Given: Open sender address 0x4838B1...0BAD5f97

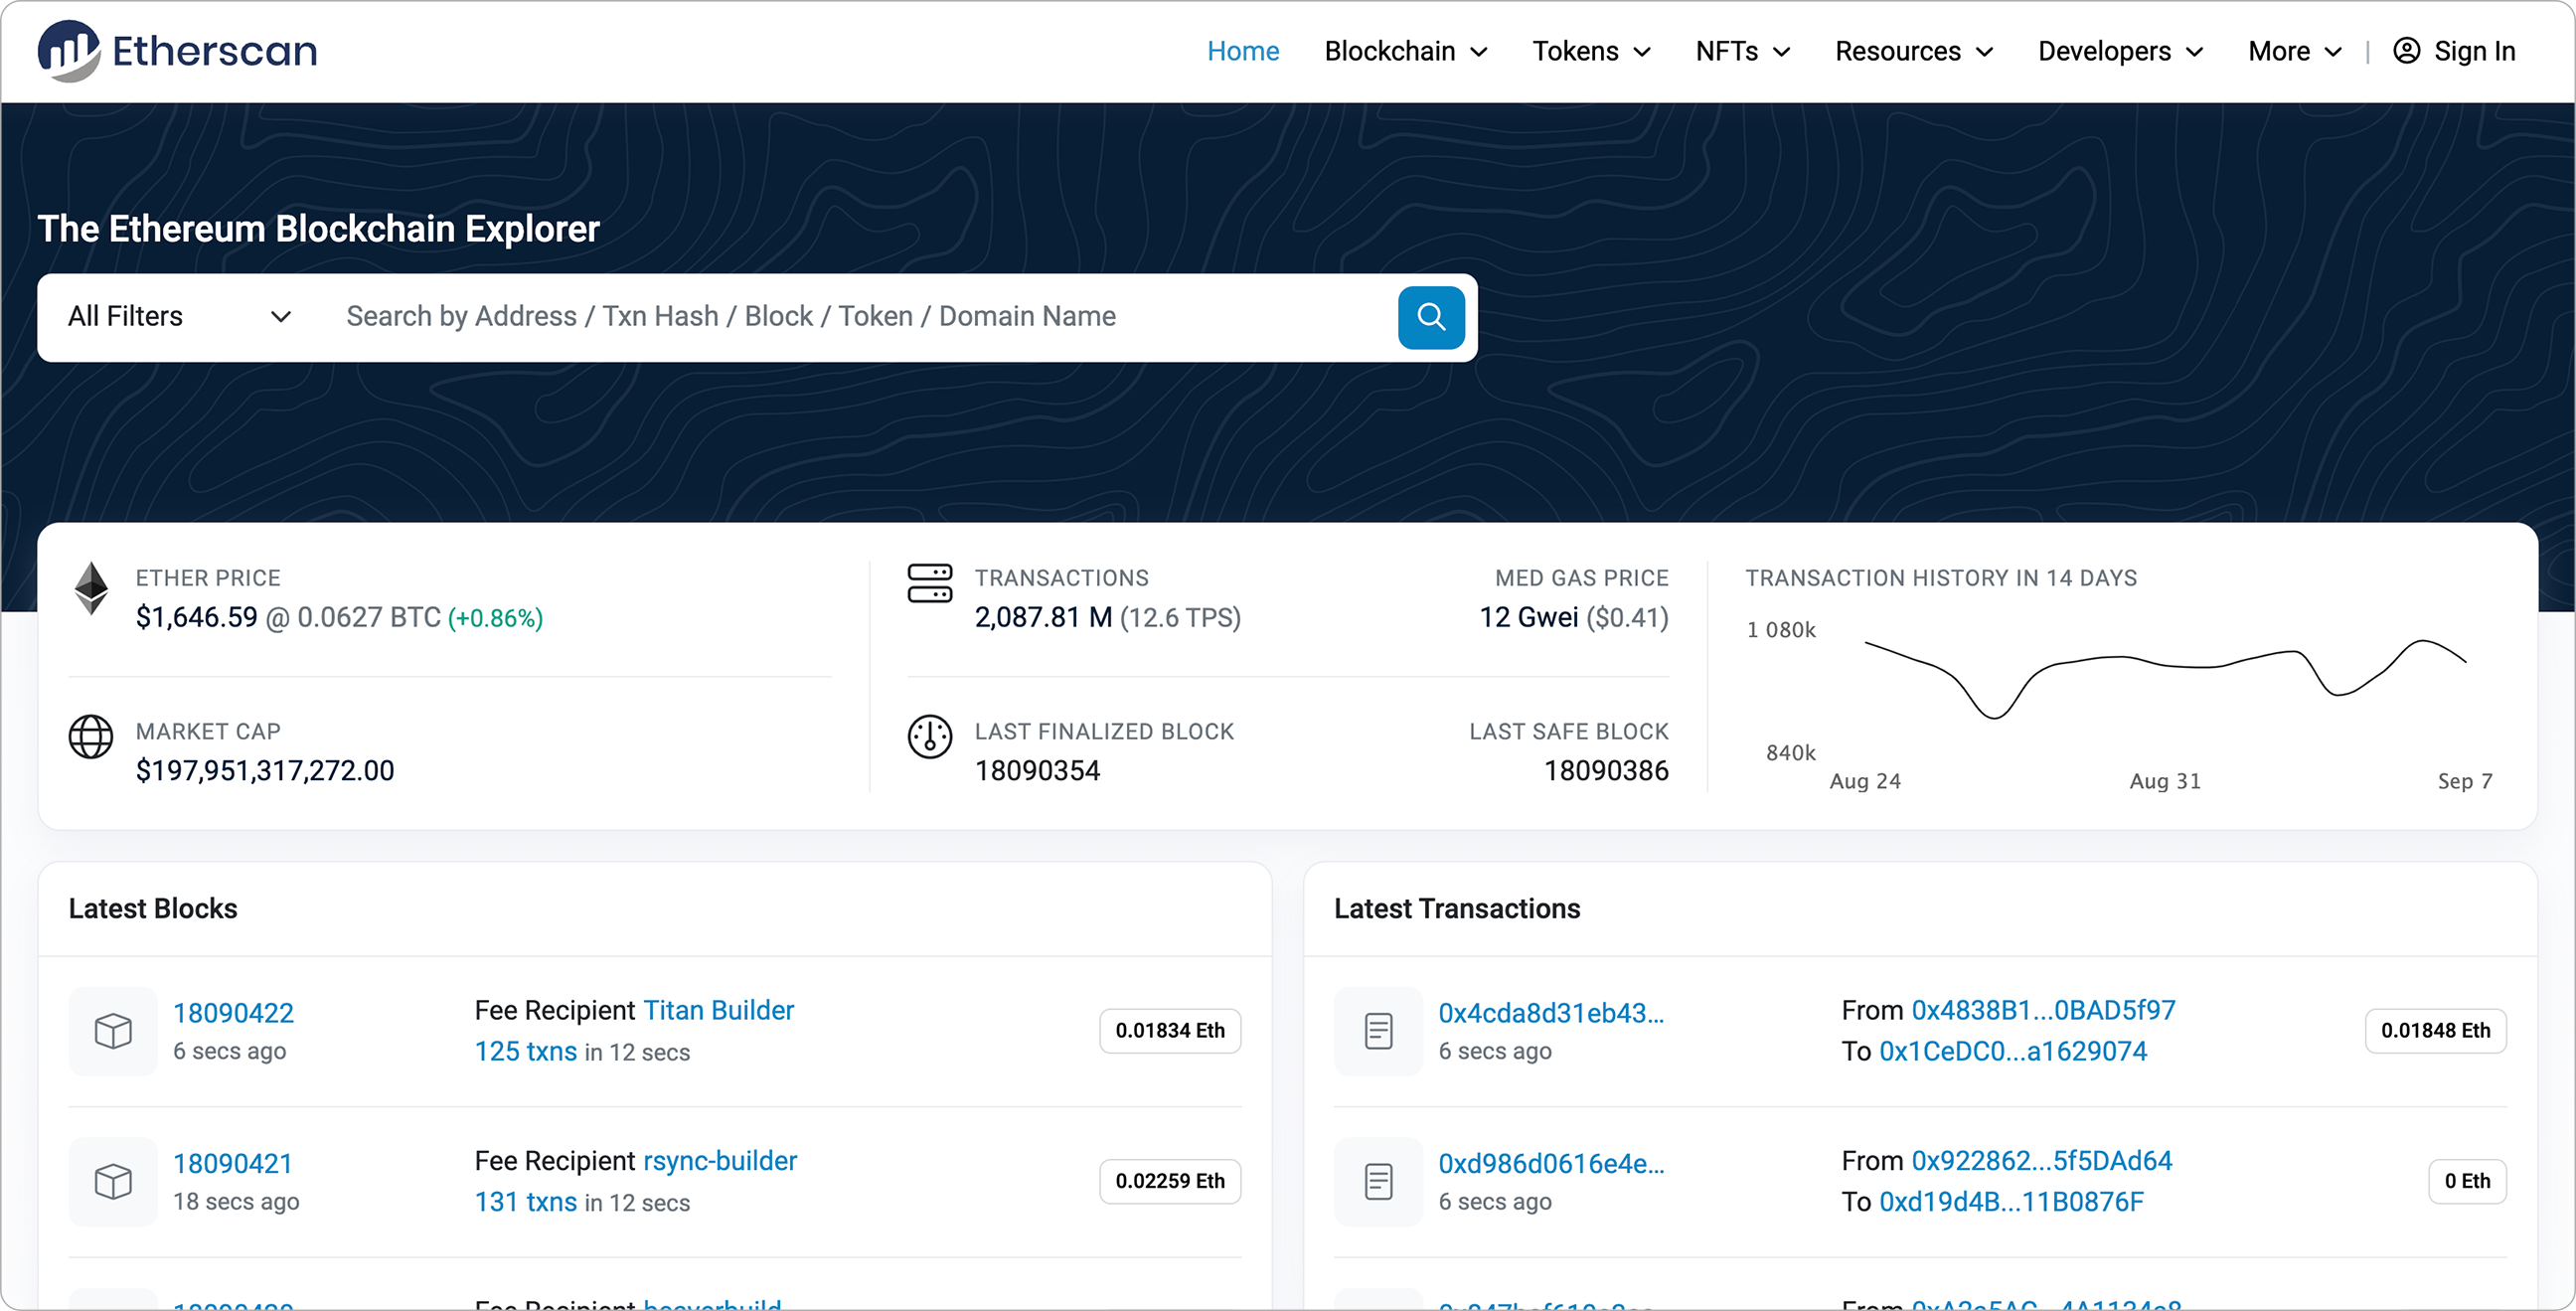Looking at the screenshot, I should click(2043, 1010).
